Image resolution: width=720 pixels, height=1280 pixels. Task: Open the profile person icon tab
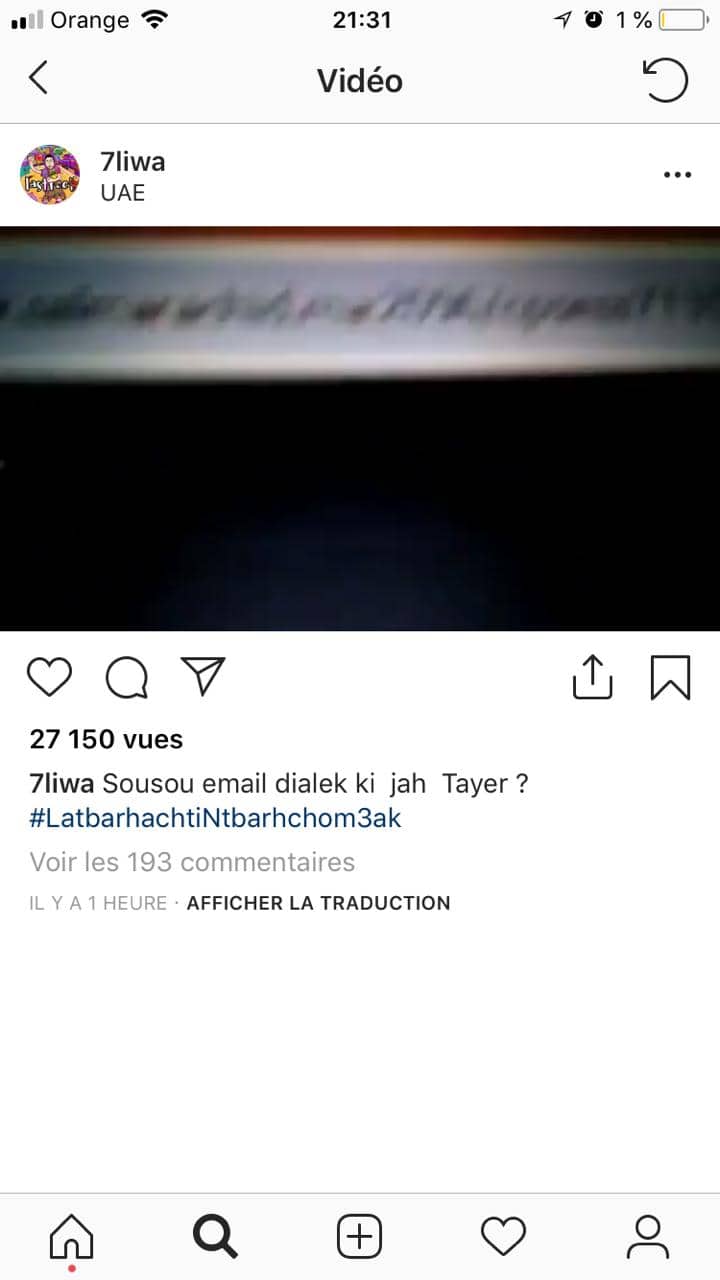click(x=647, y=1237)
